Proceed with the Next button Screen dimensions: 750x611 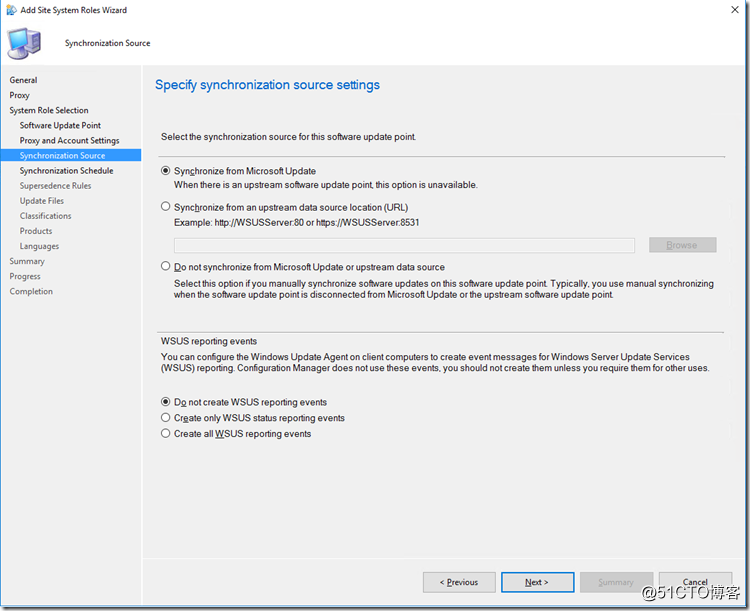(538, 582)
